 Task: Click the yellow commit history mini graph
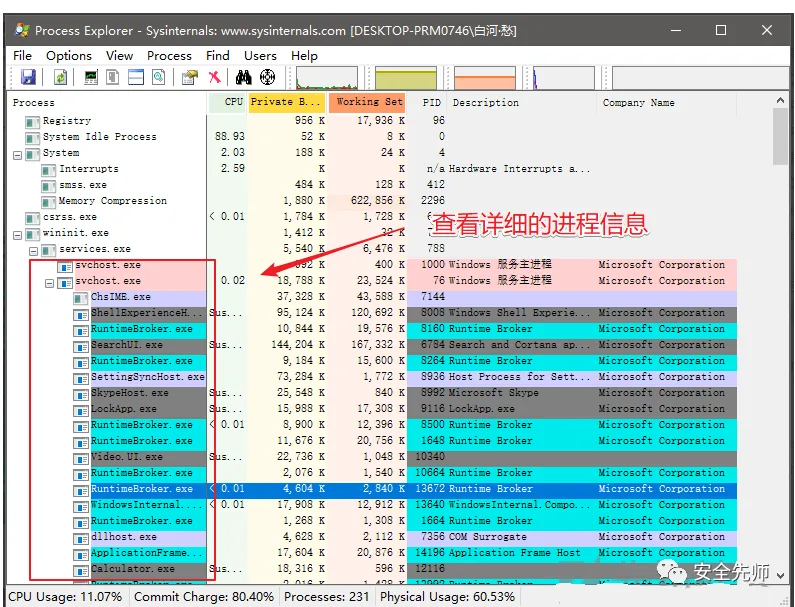(406, 78)
